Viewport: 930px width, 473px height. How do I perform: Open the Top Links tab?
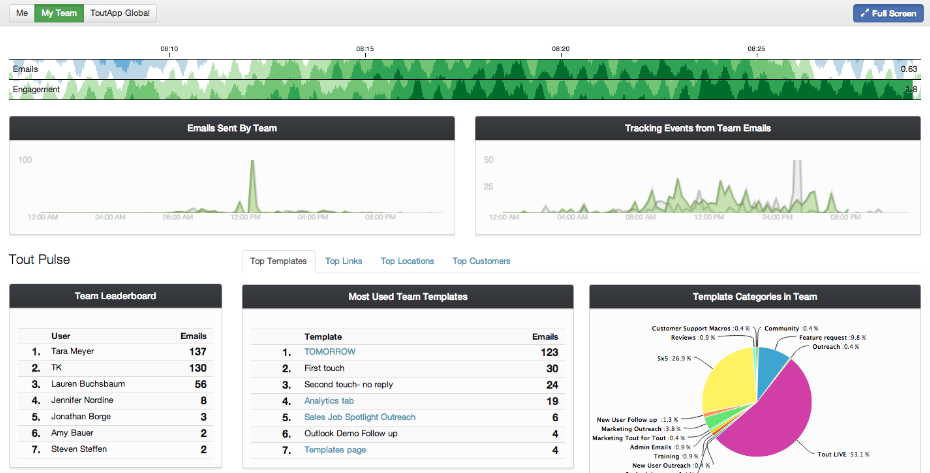point(344,261)
